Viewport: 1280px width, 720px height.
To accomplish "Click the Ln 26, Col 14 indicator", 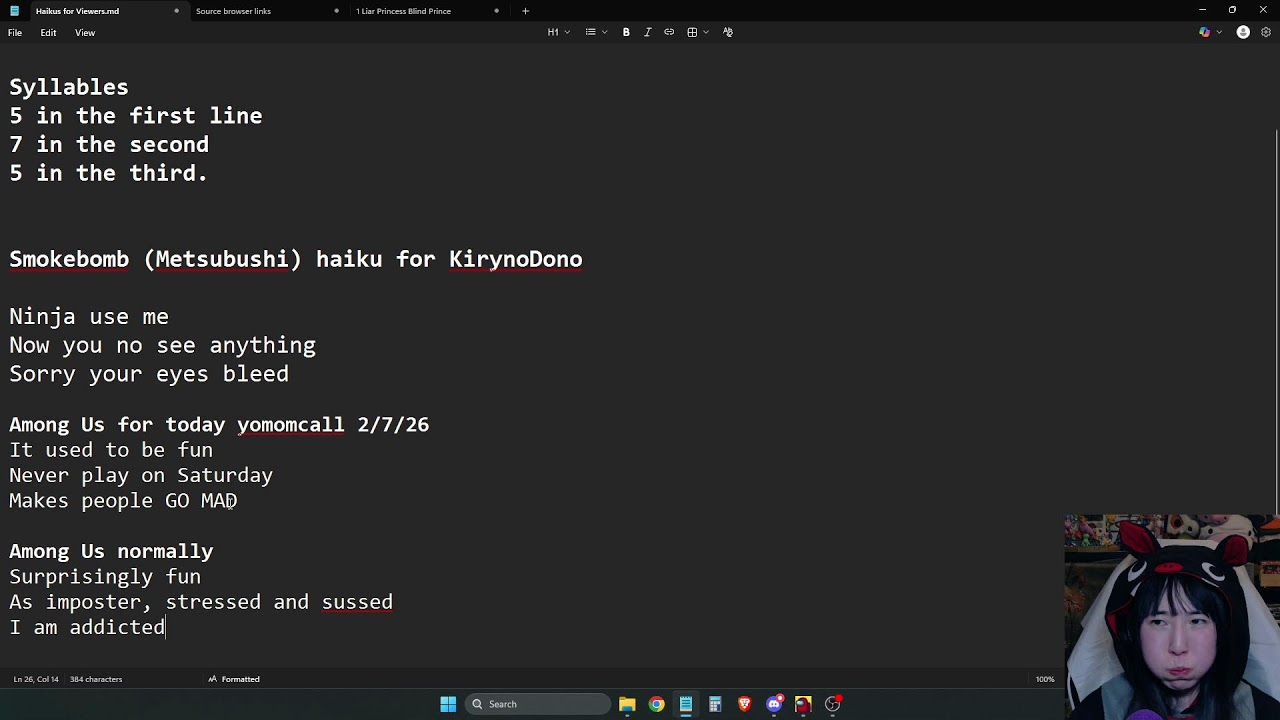I will tap(36, 679).
